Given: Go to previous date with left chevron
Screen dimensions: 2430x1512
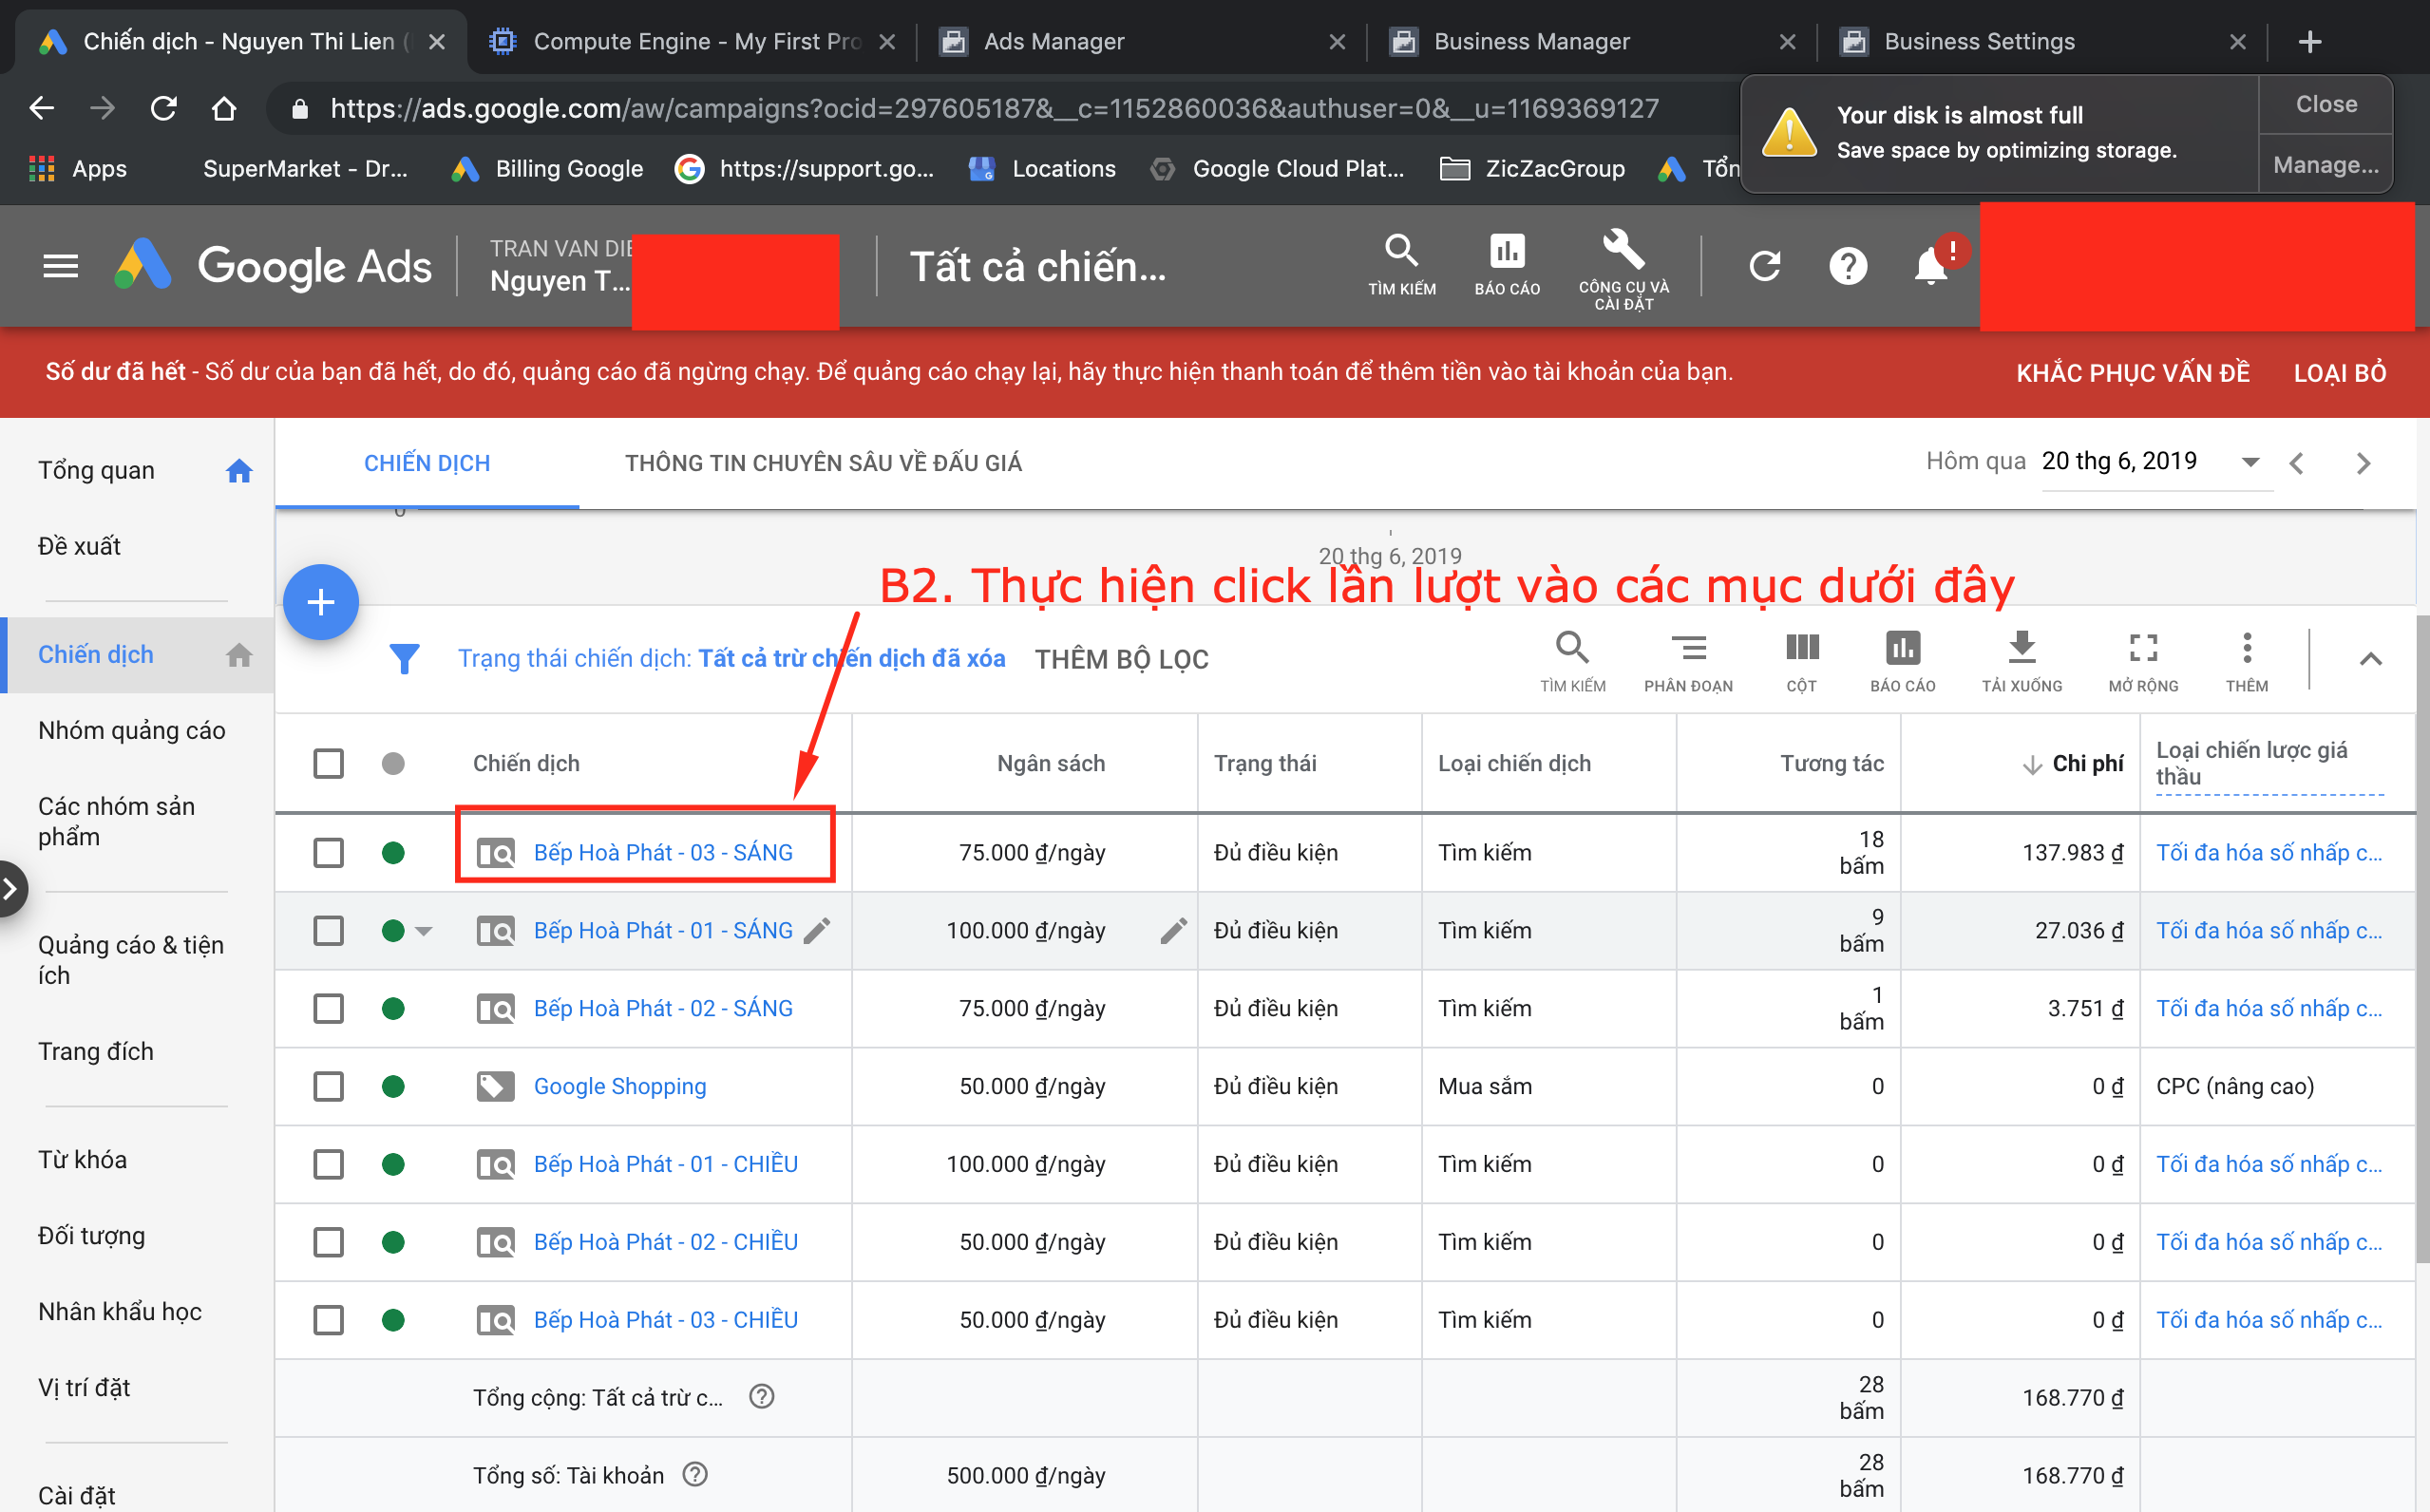Looking at the screenshot, I should (x=2297, y=463).
